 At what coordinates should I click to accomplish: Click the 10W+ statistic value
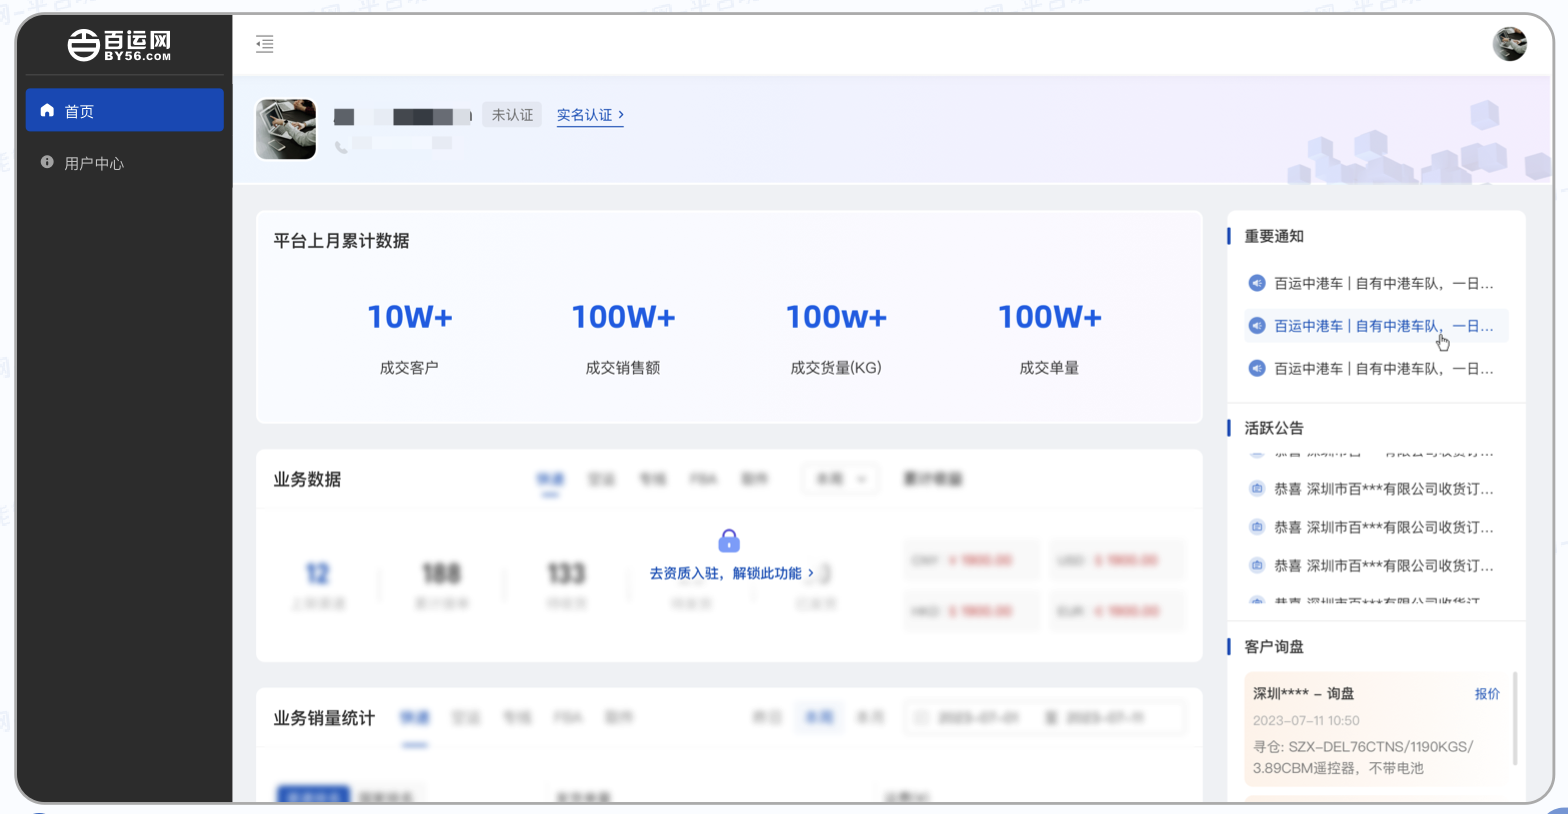(410, 317)
